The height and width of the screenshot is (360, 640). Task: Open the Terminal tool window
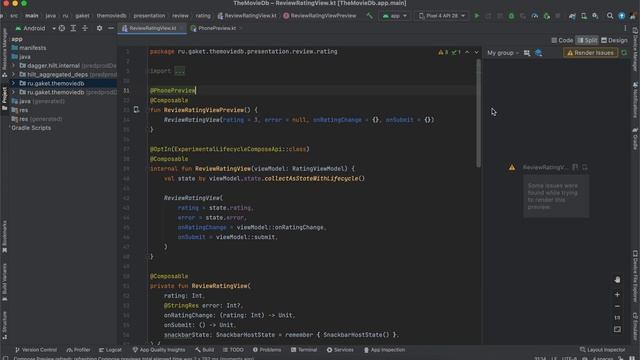304,350
